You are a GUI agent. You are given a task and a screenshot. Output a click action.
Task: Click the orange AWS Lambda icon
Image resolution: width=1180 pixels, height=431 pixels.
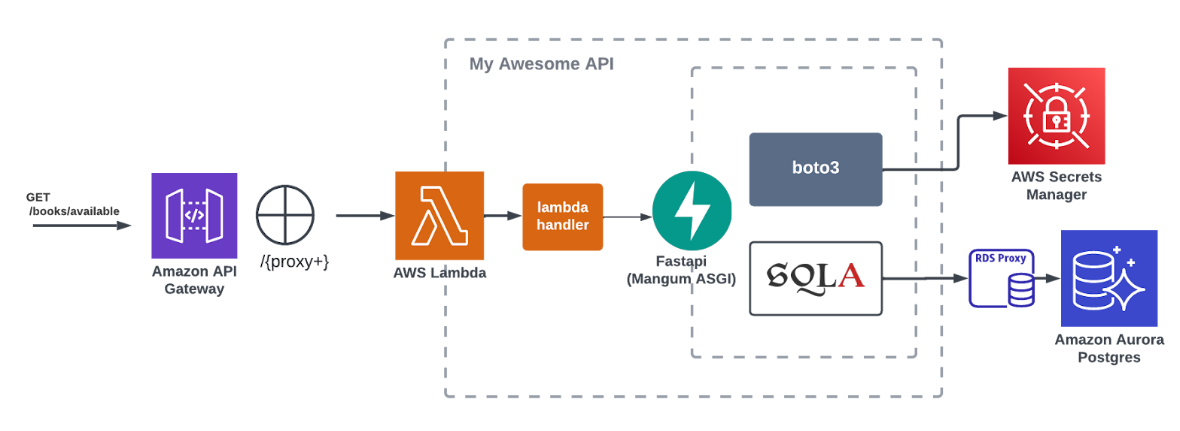pyautogui.click(x=439, y=215)
